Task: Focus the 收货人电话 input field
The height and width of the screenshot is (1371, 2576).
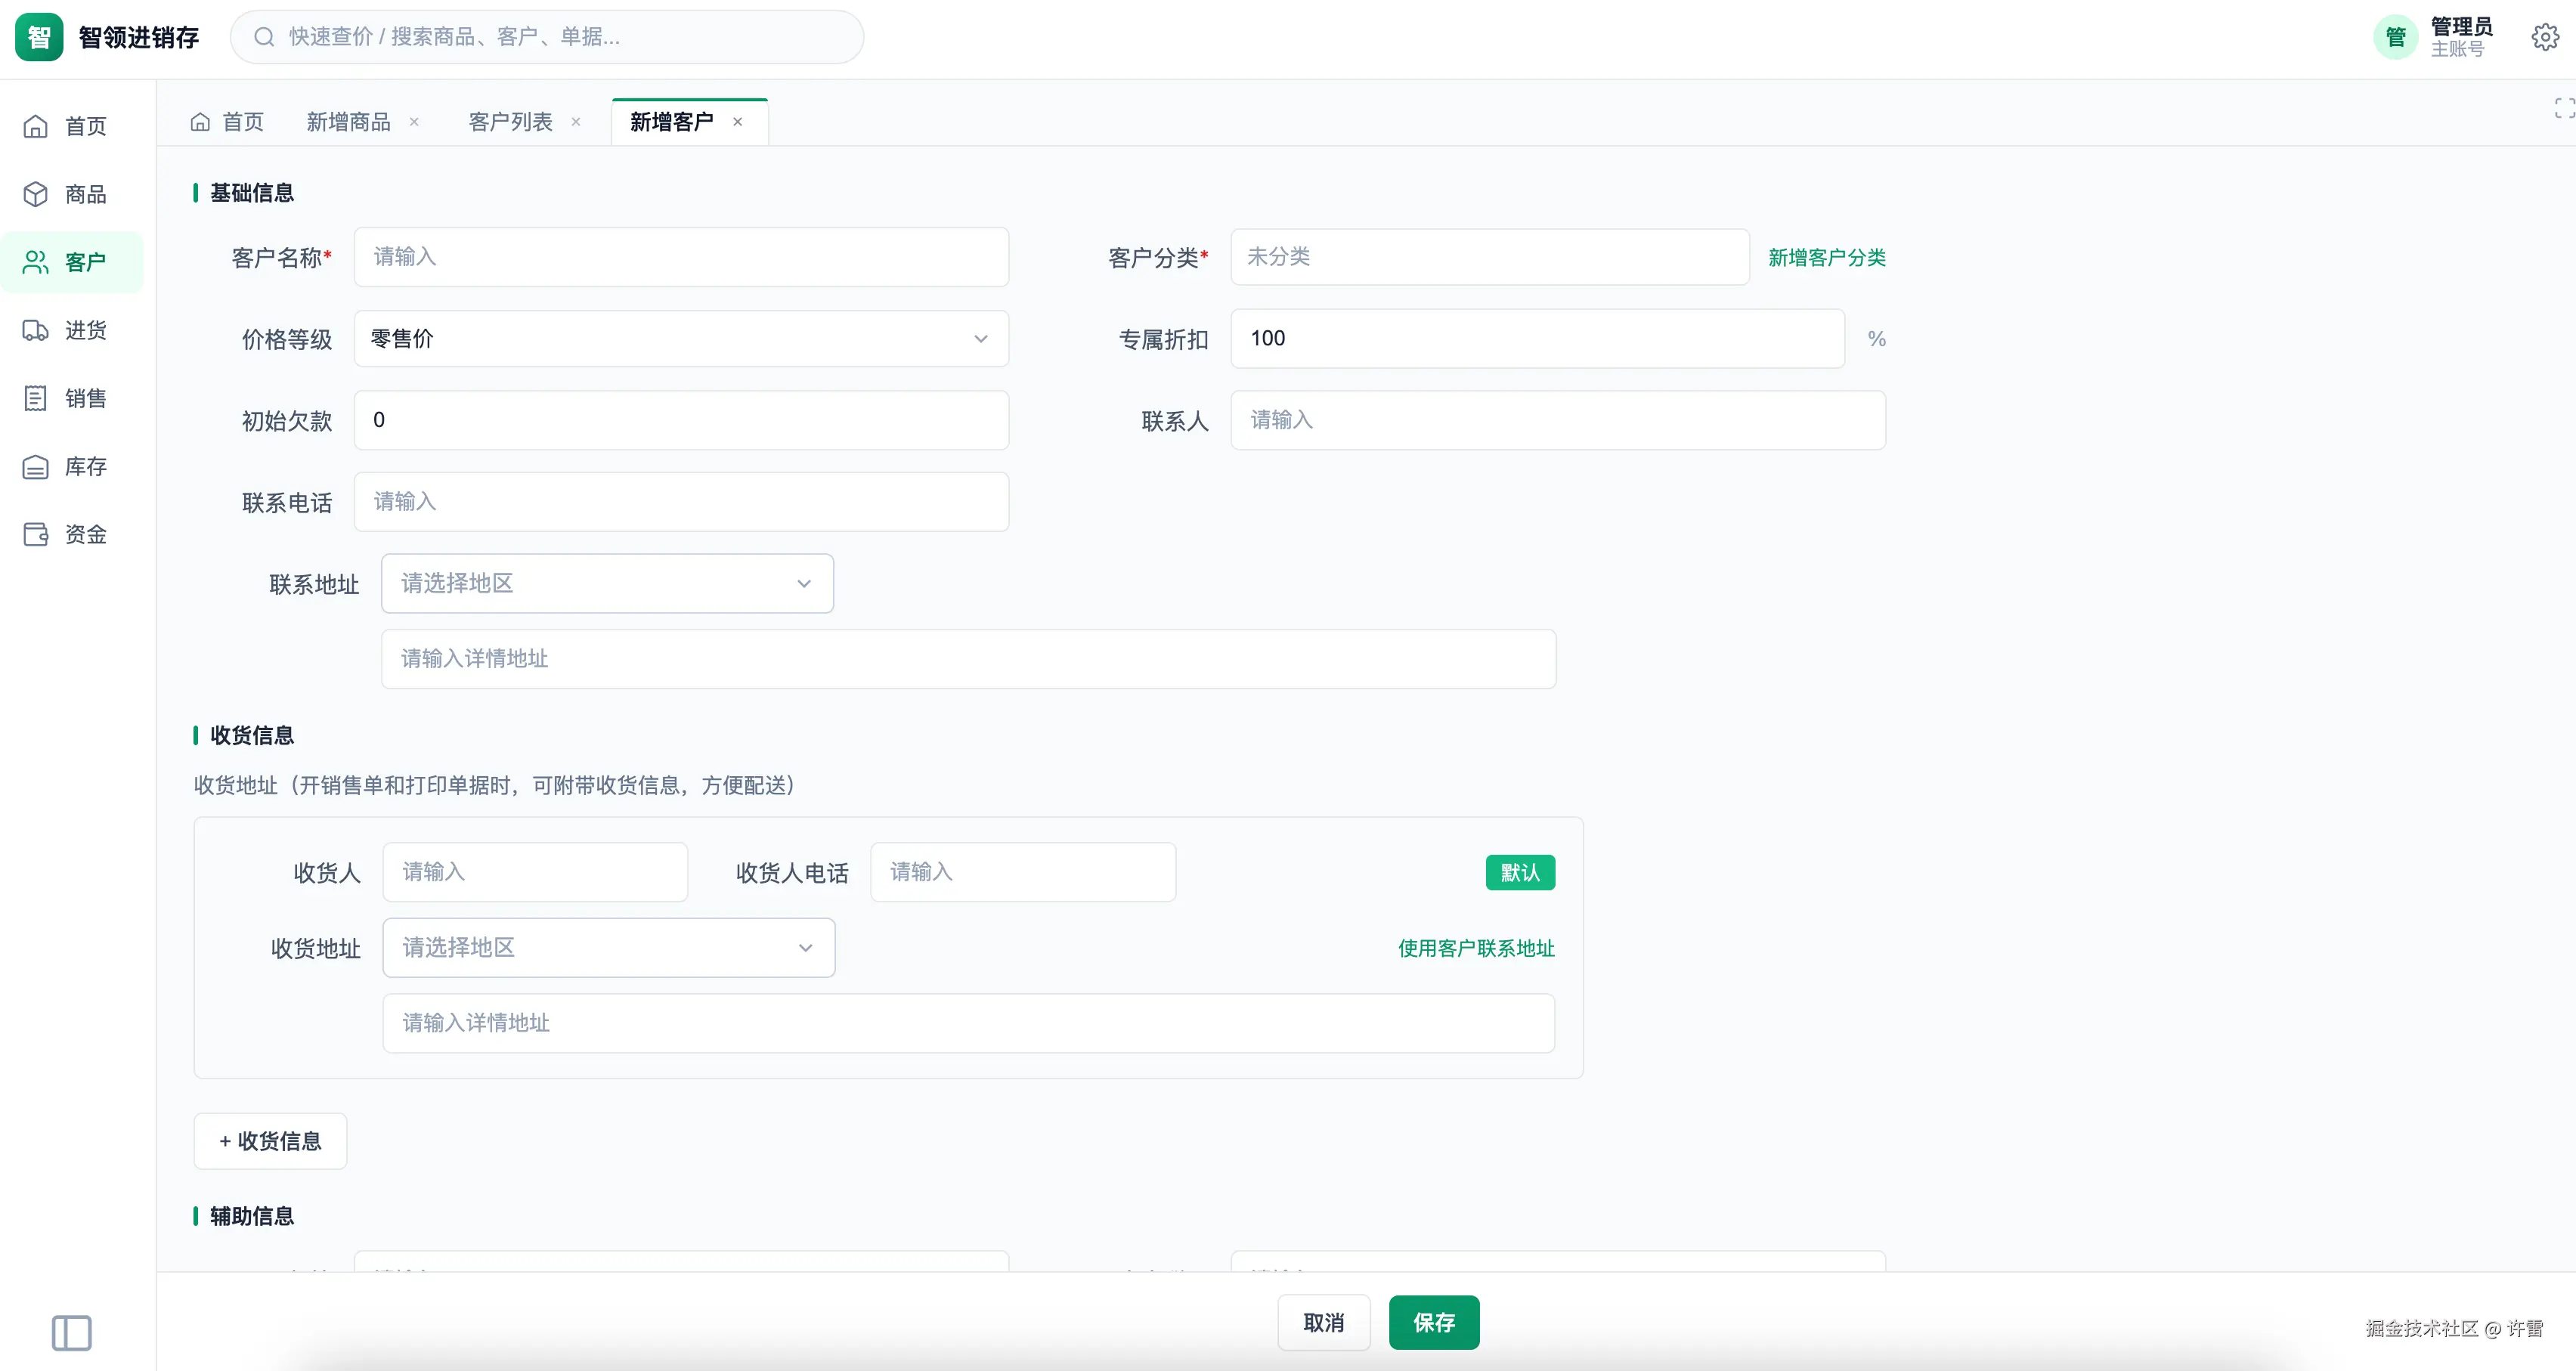Action: coord(1023,872)
